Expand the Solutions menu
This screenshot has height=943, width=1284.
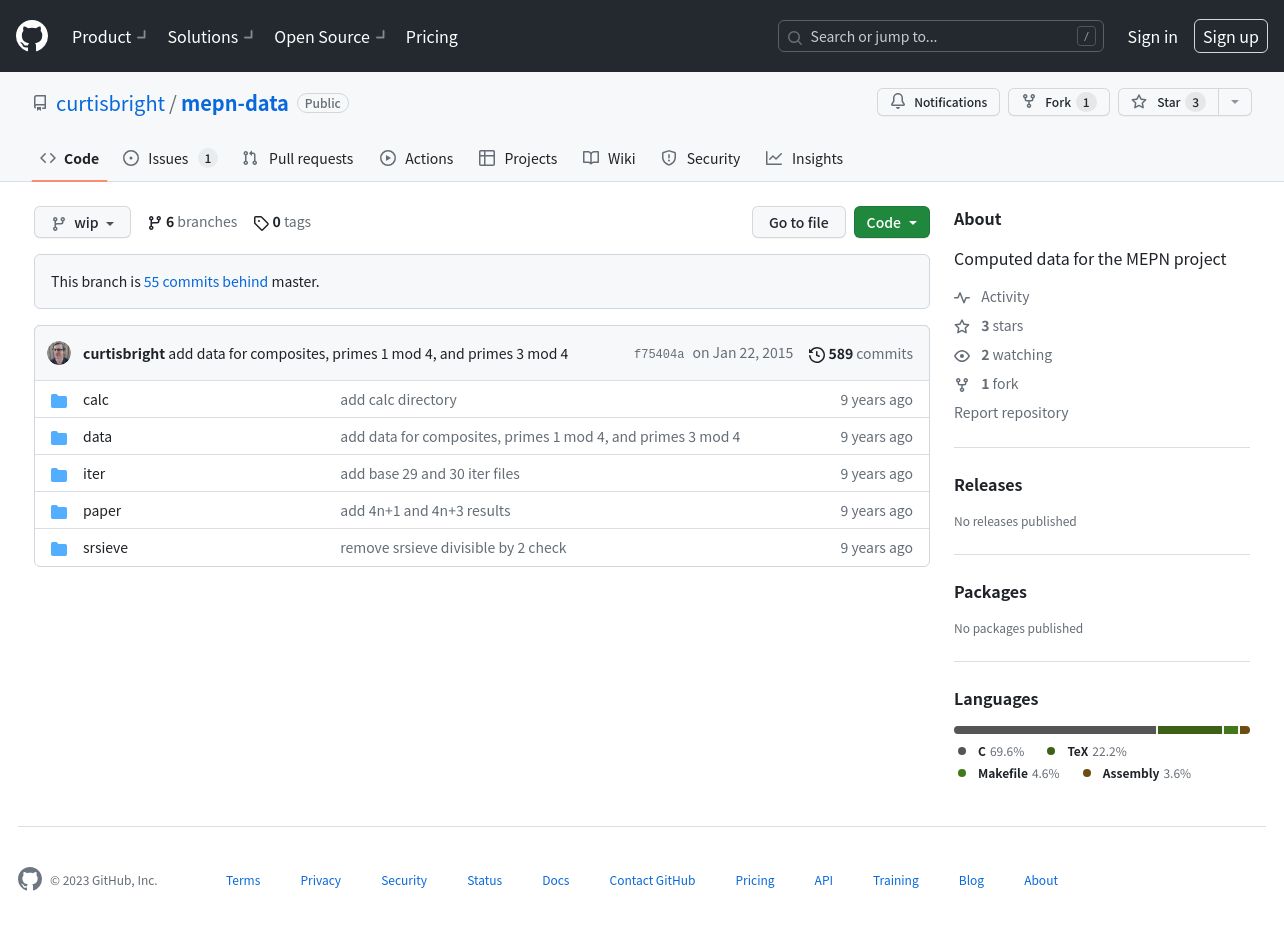point(211,37)
